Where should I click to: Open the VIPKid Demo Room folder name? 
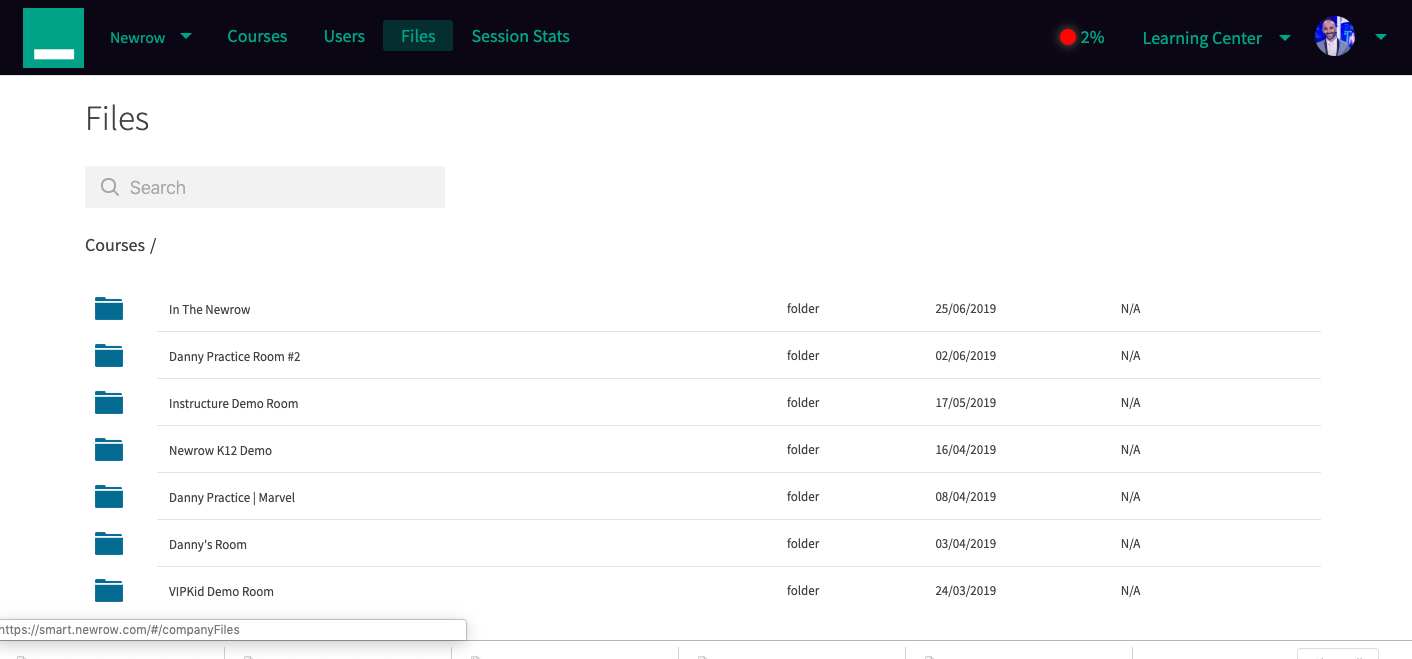221,592
